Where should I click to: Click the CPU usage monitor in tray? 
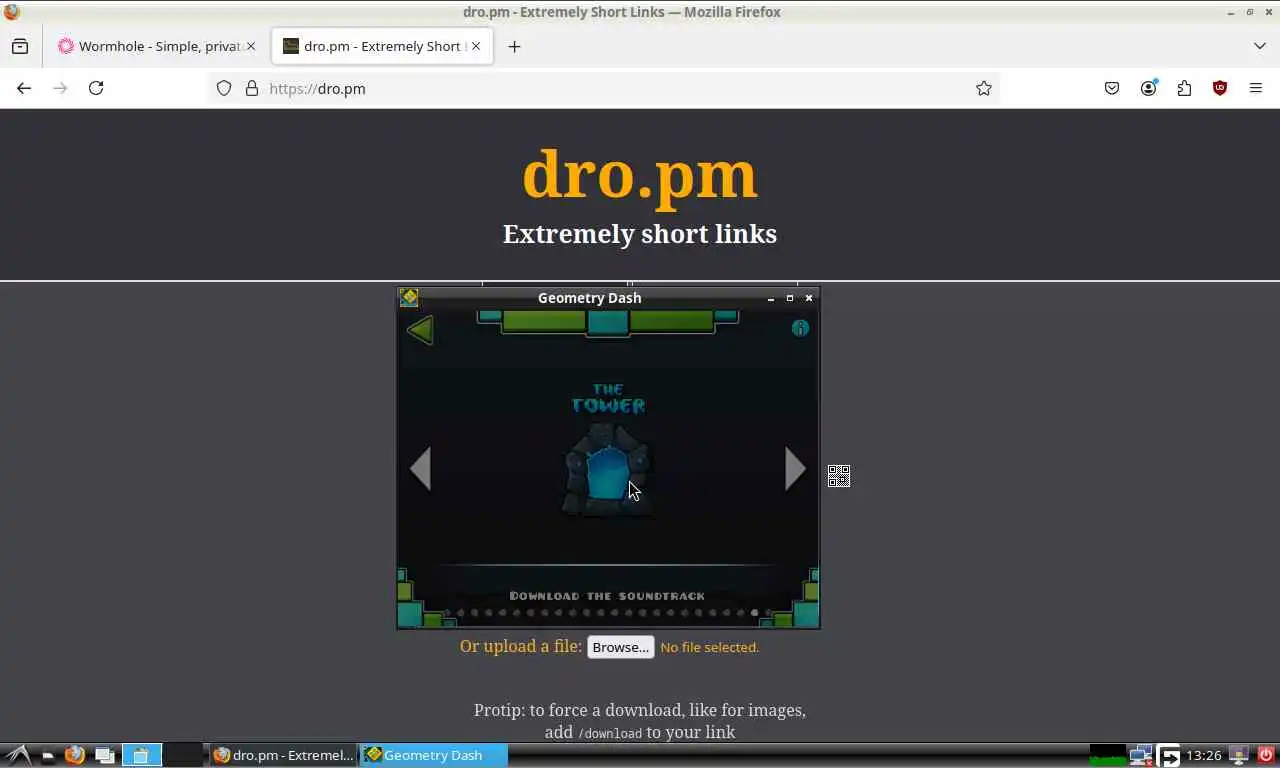point(1107,755)
